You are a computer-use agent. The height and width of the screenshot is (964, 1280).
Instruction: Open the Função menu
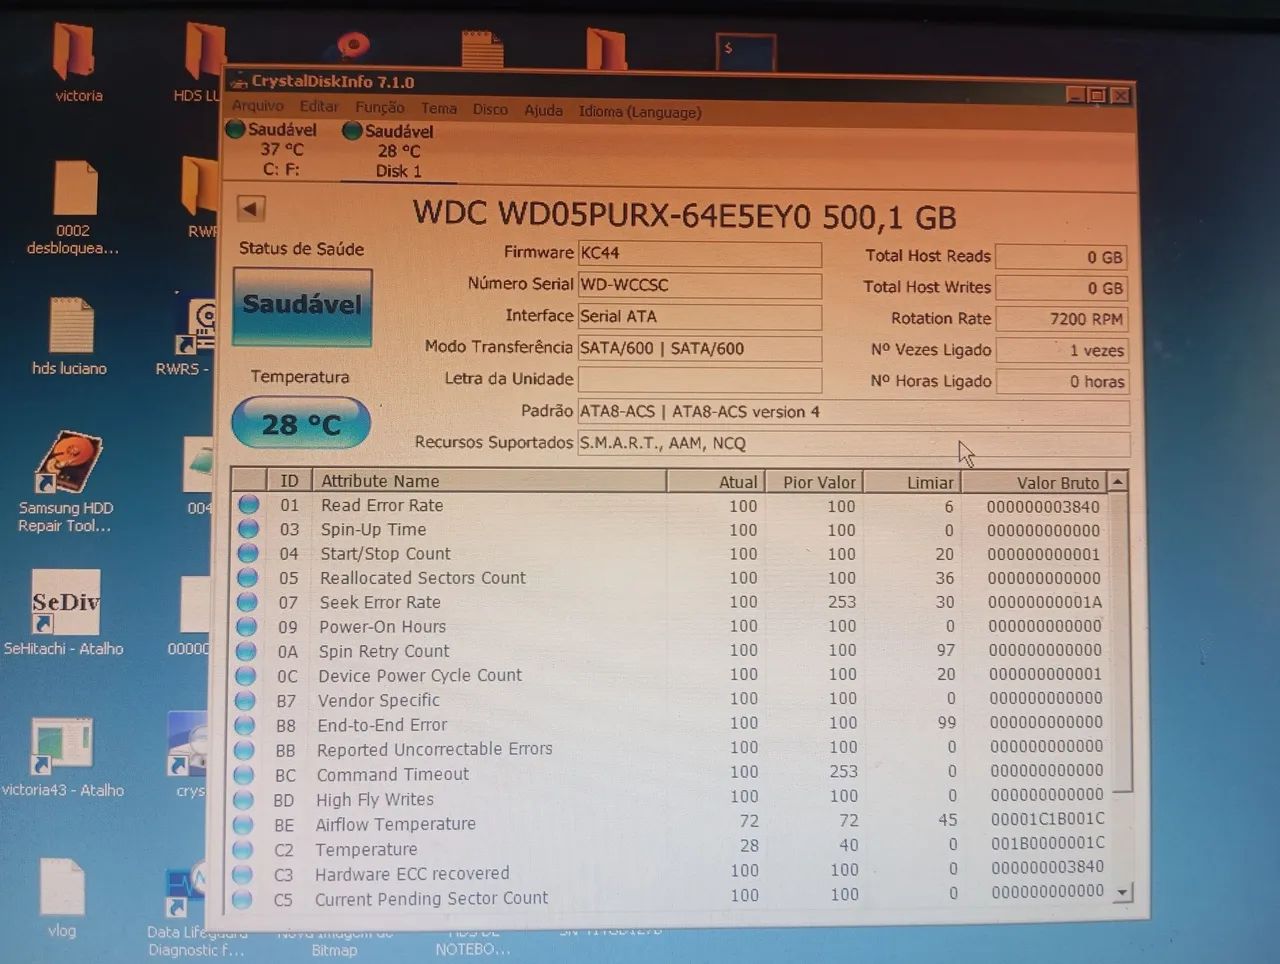tap(380, 107)
